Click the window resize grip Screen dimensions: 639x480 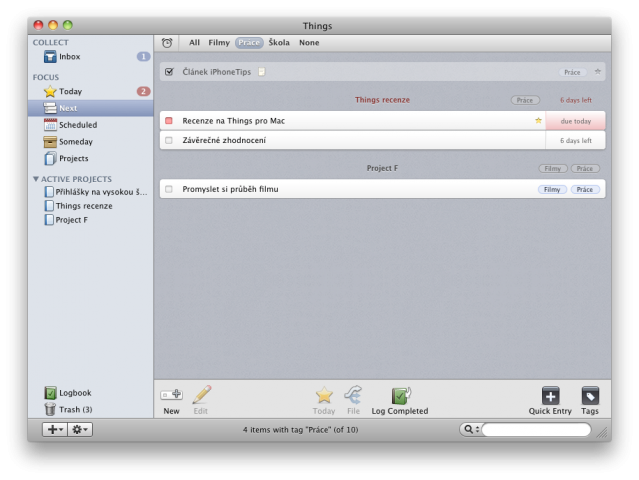[x=602, y=433]
